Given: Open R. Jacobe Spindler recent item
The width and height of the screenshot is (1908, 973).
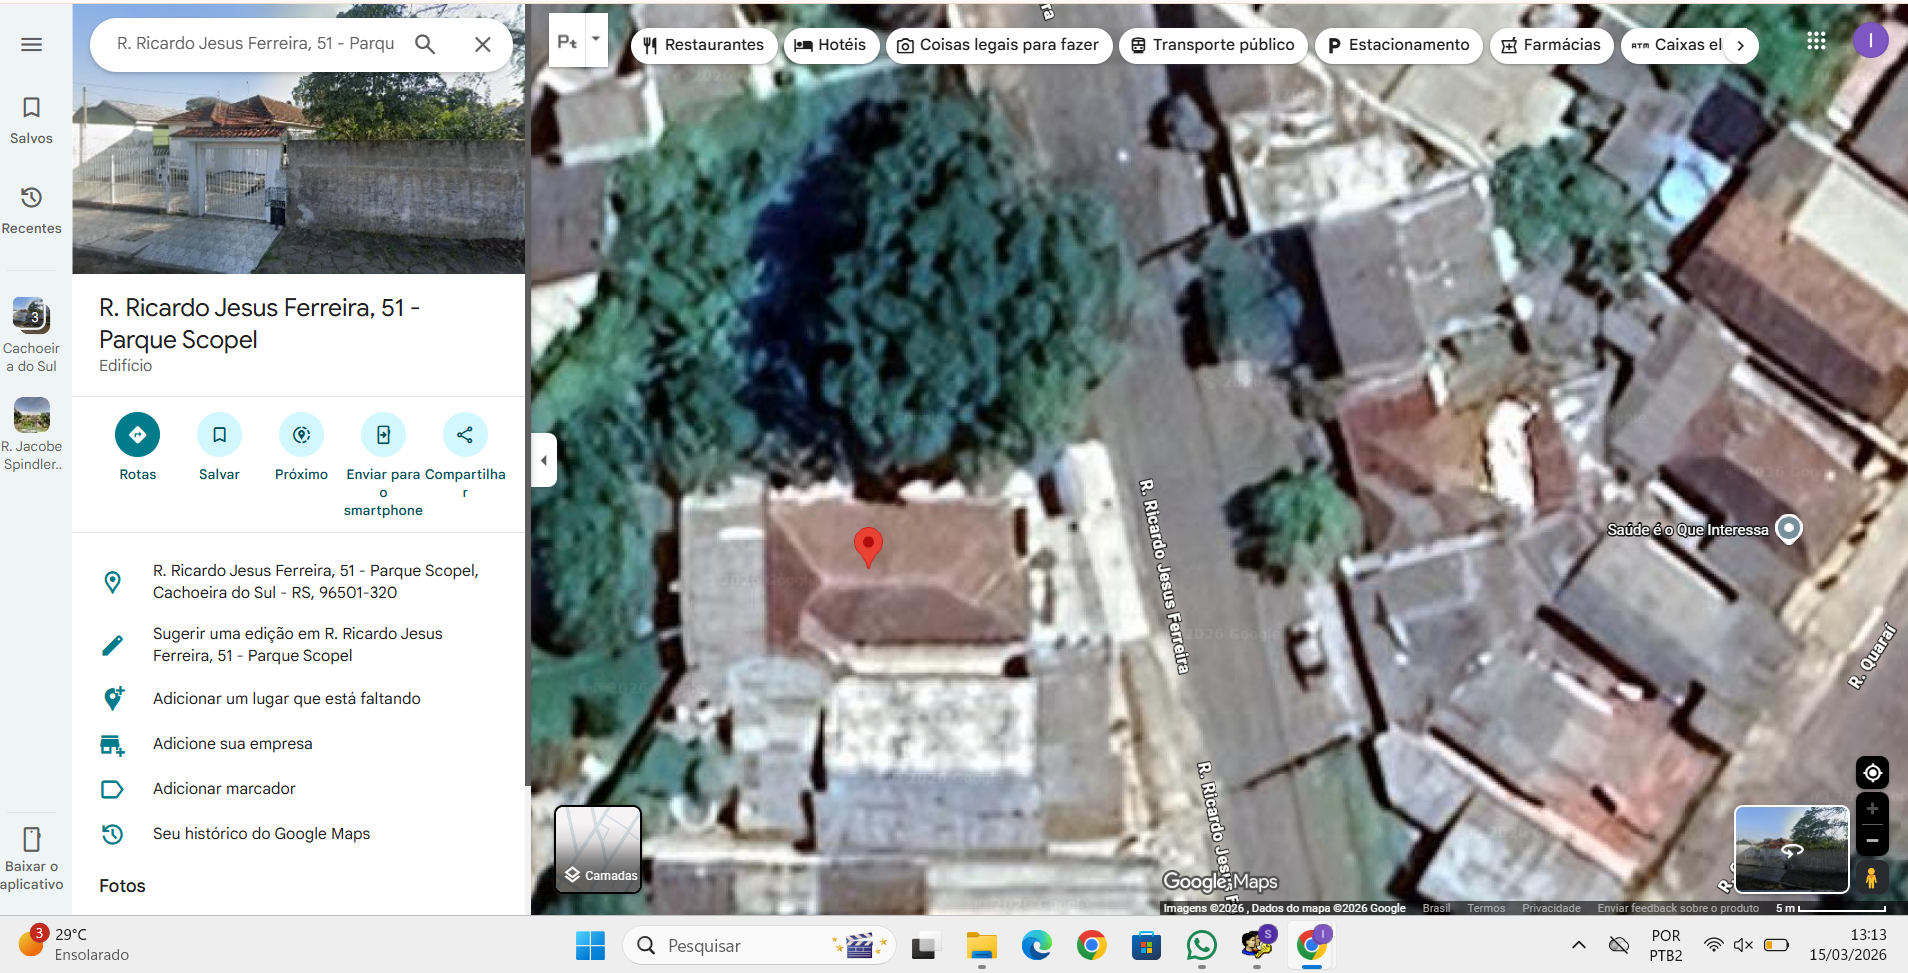Looking at the screenshot, I should [31, 434].
